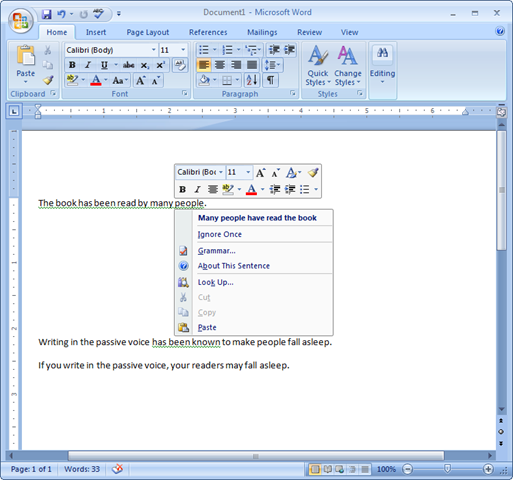
Task: Open Font dialog box launcher
Action: click(185, 93)
